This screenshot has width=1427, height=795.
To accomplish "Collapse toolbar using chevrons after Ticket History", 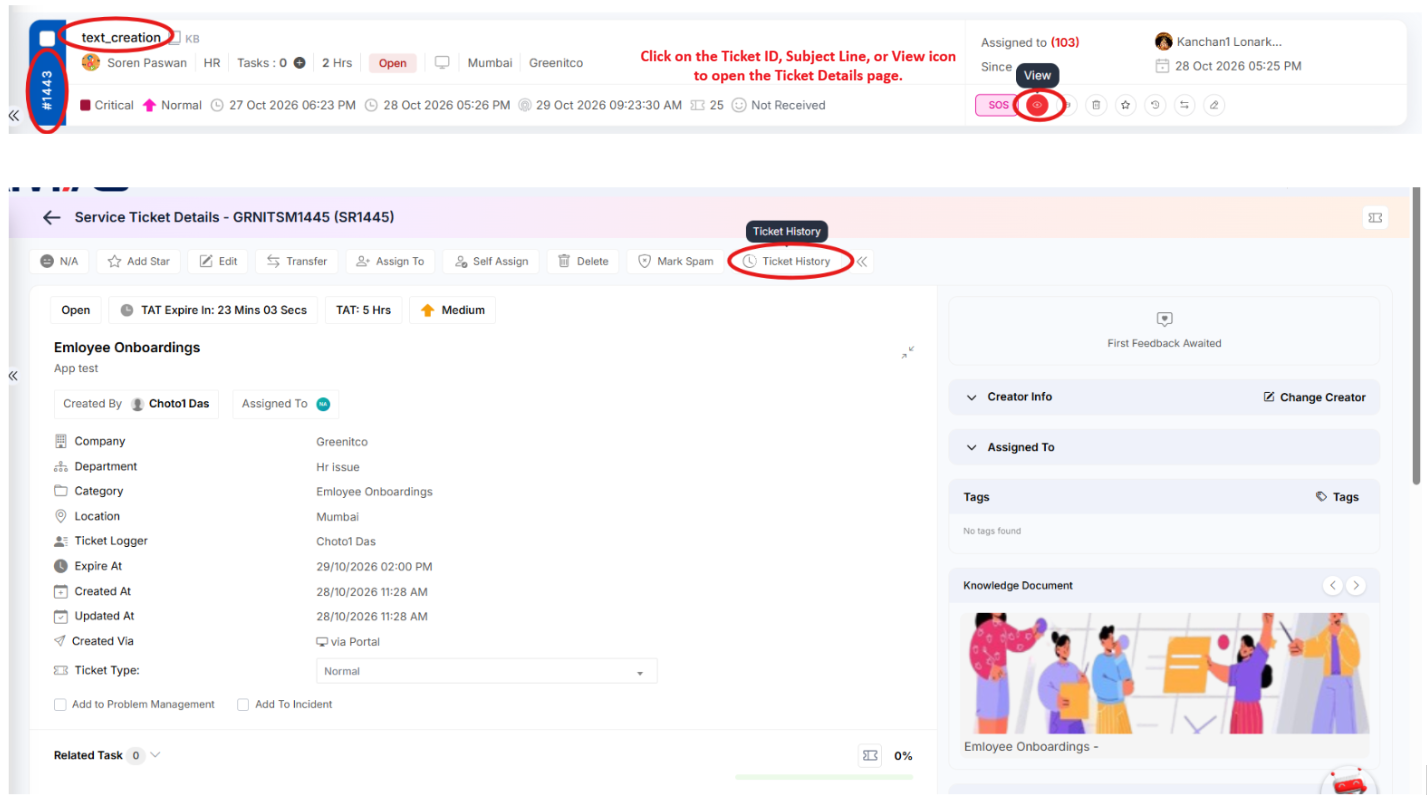I will pyautogui.click(x=862, y=262).
